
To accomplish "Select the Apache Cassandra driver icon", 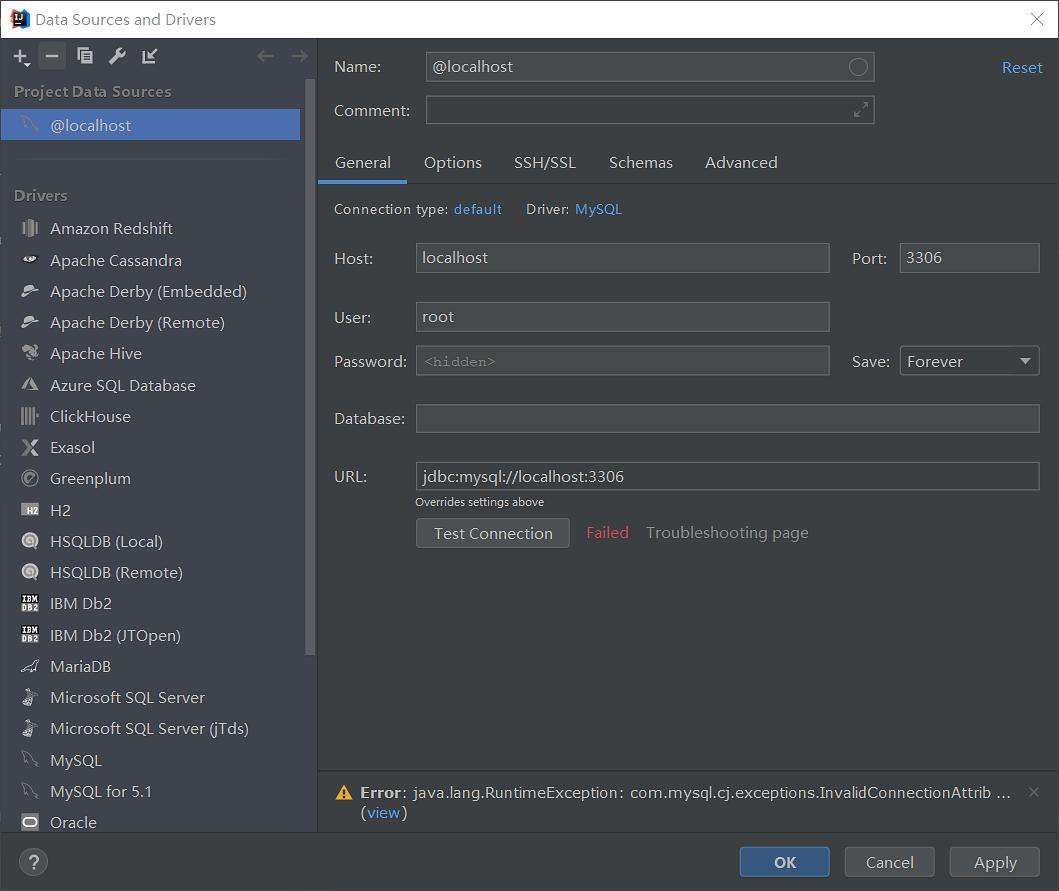I will [30, 259].
